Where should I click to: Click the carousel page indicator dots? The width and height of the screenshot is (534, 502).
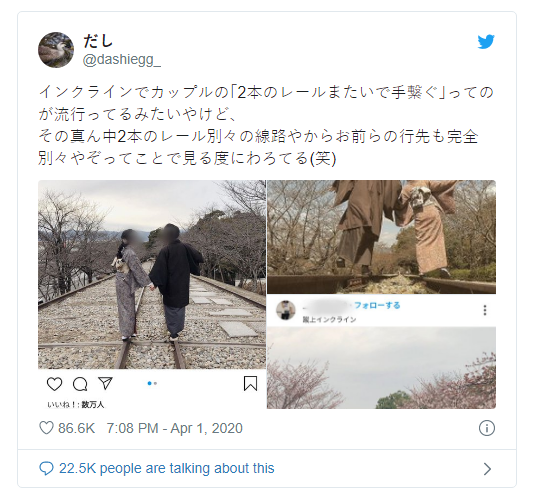(152, 383)
